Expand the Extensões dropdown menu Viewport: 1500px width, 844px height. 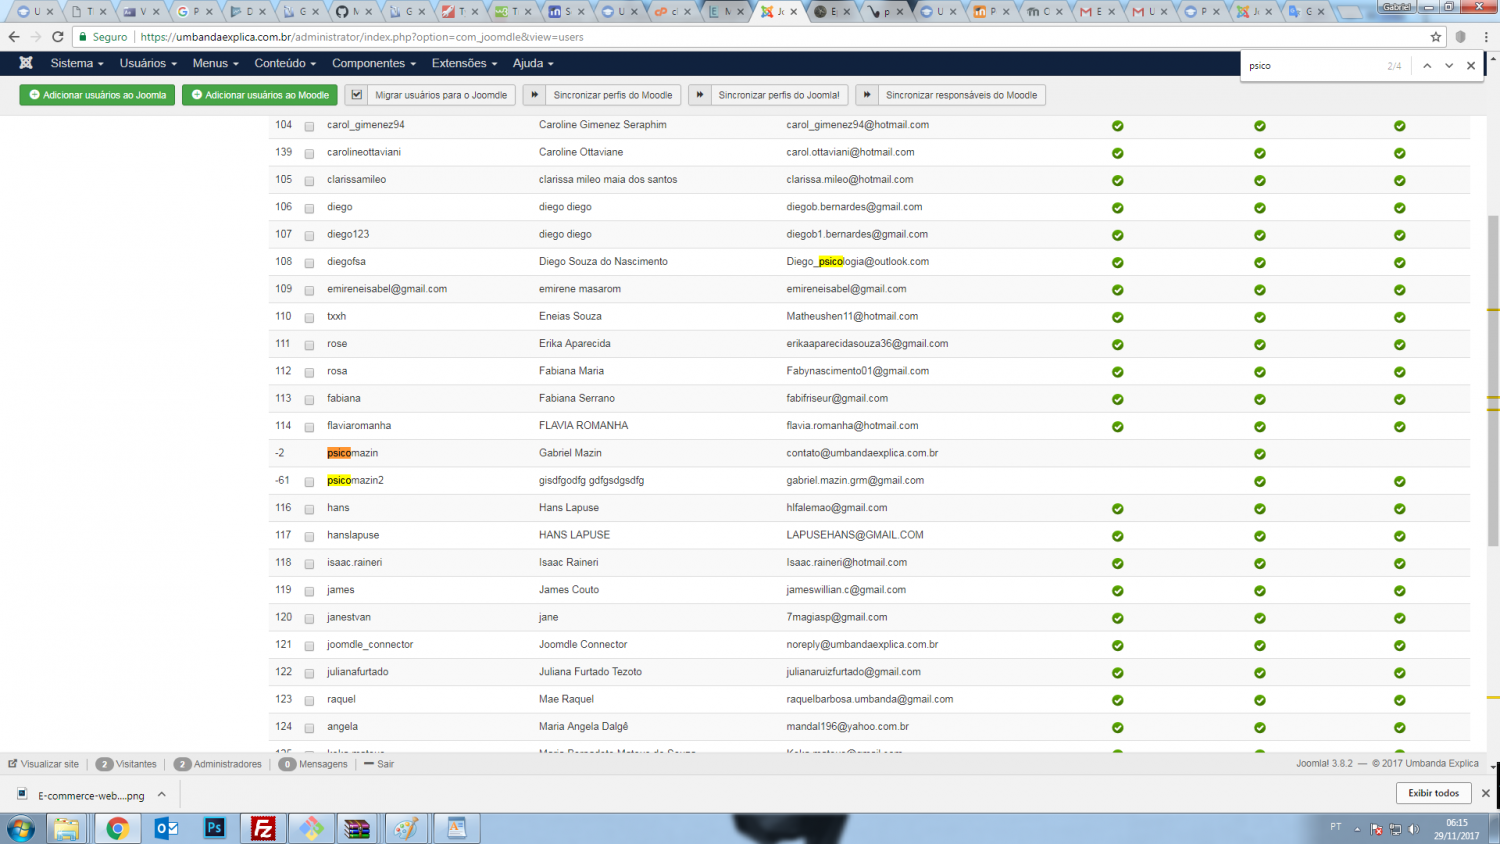pos(464,63)
